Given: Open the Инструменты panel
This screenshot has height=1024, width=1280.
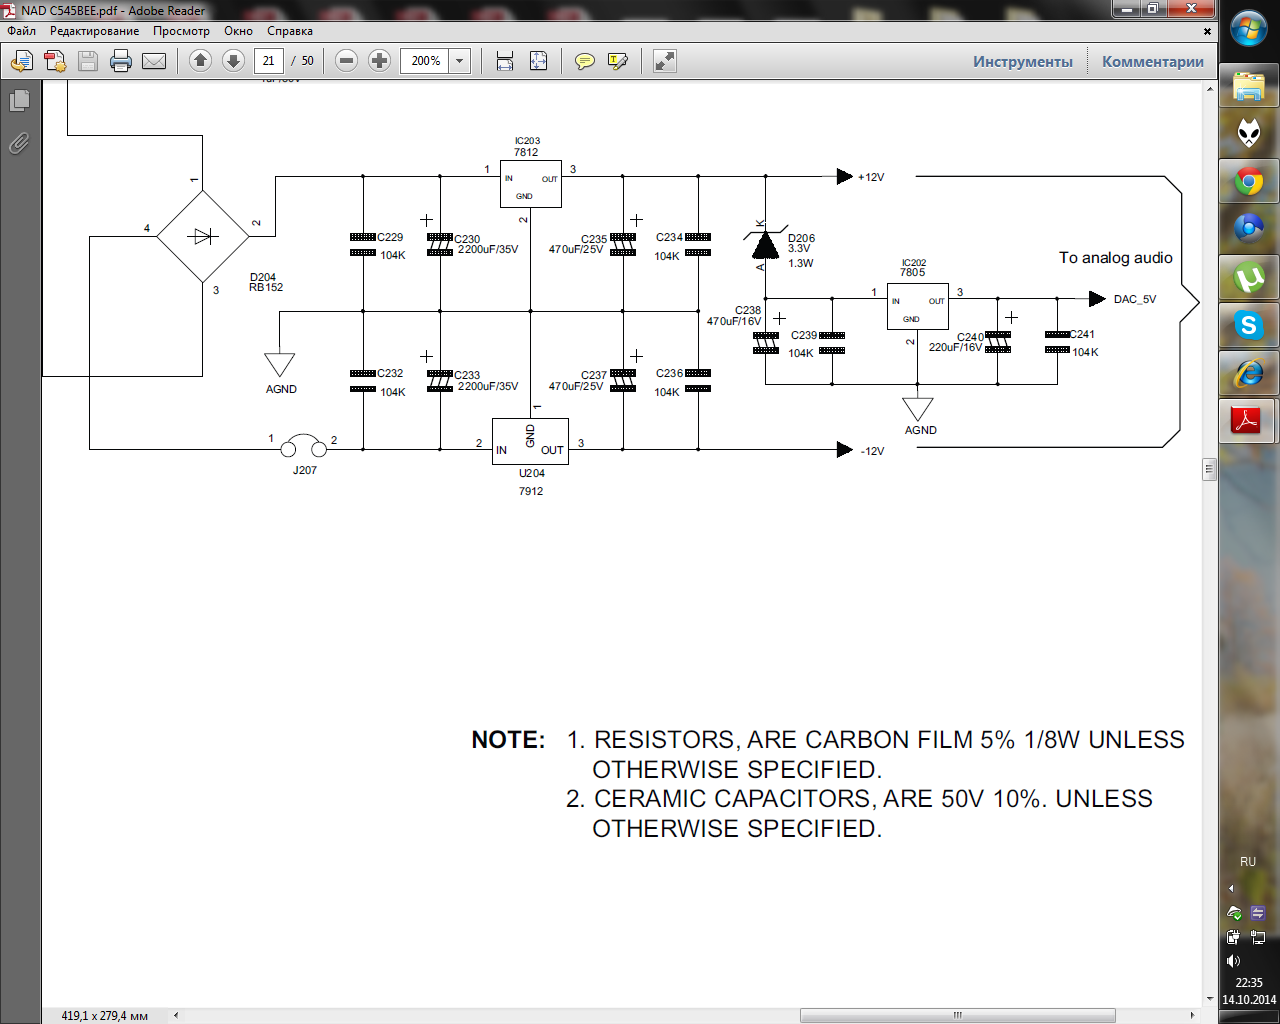Looking at the screenshot, I should [x=1023, y=61].
